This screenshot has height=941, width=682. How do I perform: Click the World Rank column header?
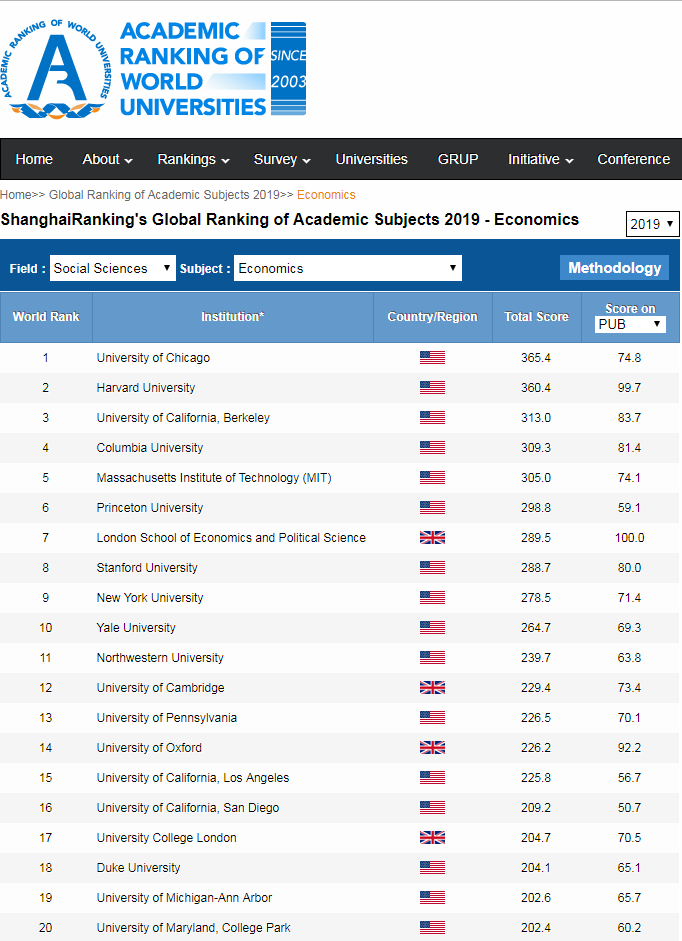point(46,317)
